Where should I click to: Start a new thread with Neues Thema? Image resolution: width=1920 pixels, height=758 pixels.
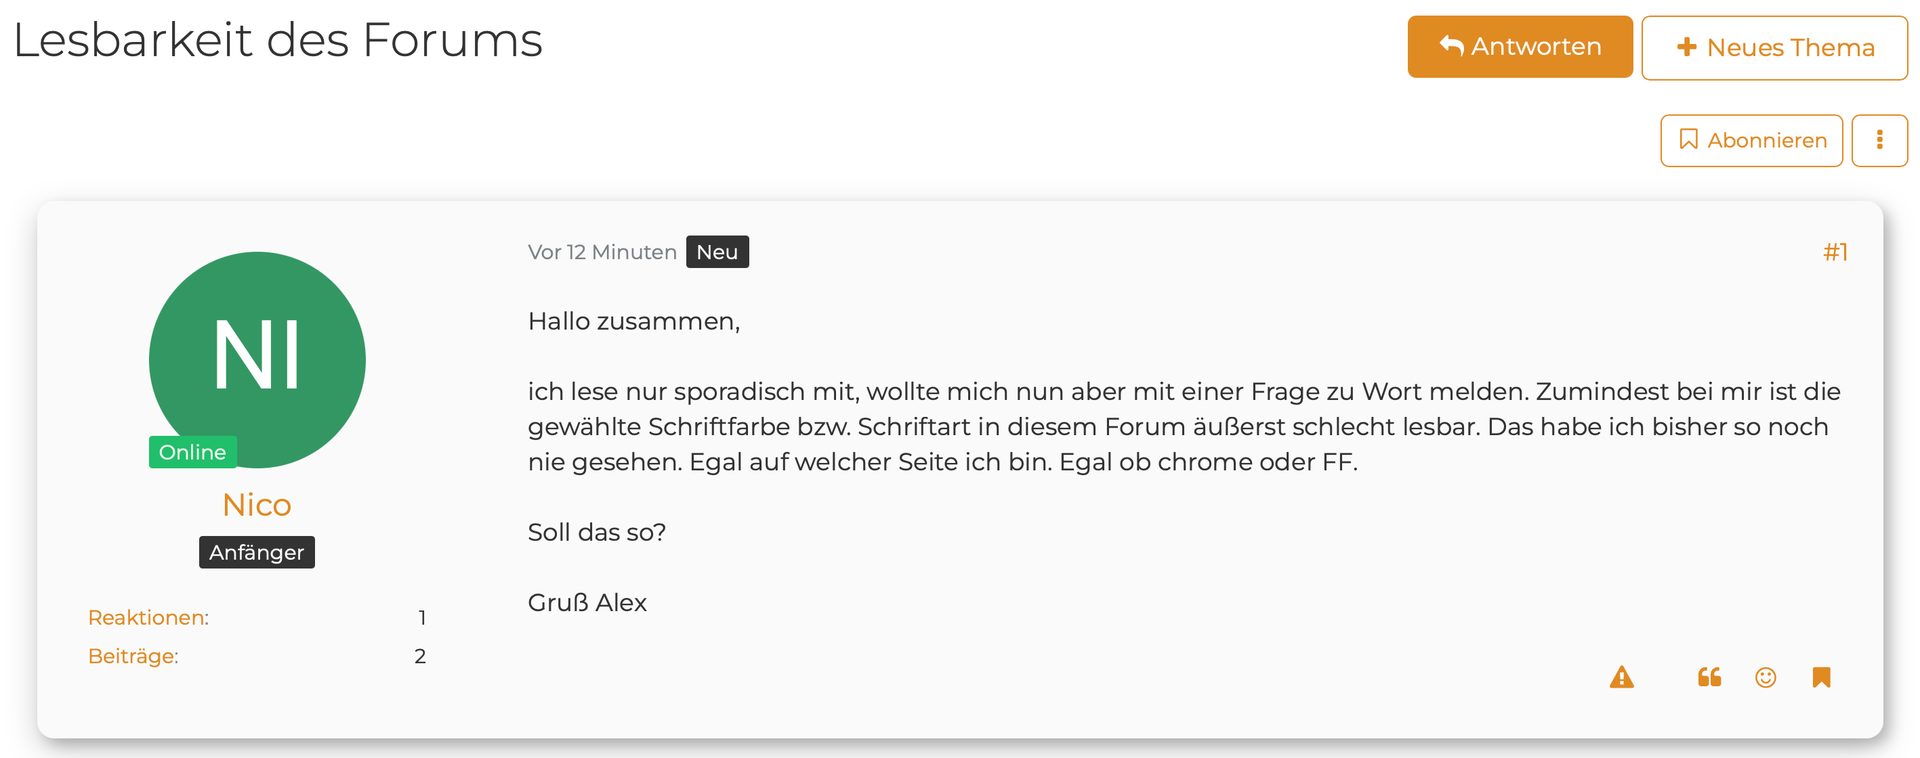[1774, 47]
